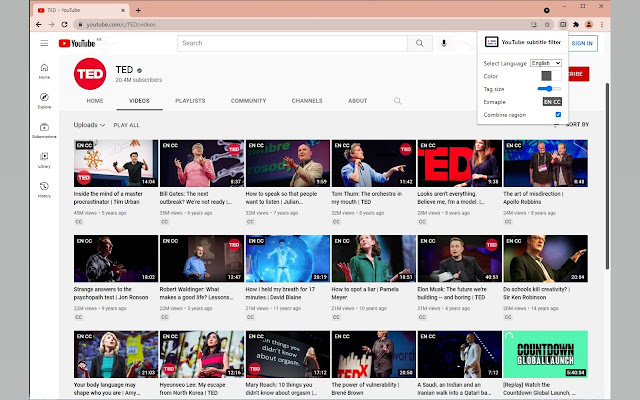Open the YouTube hamburger guide menu

(44, 43)
